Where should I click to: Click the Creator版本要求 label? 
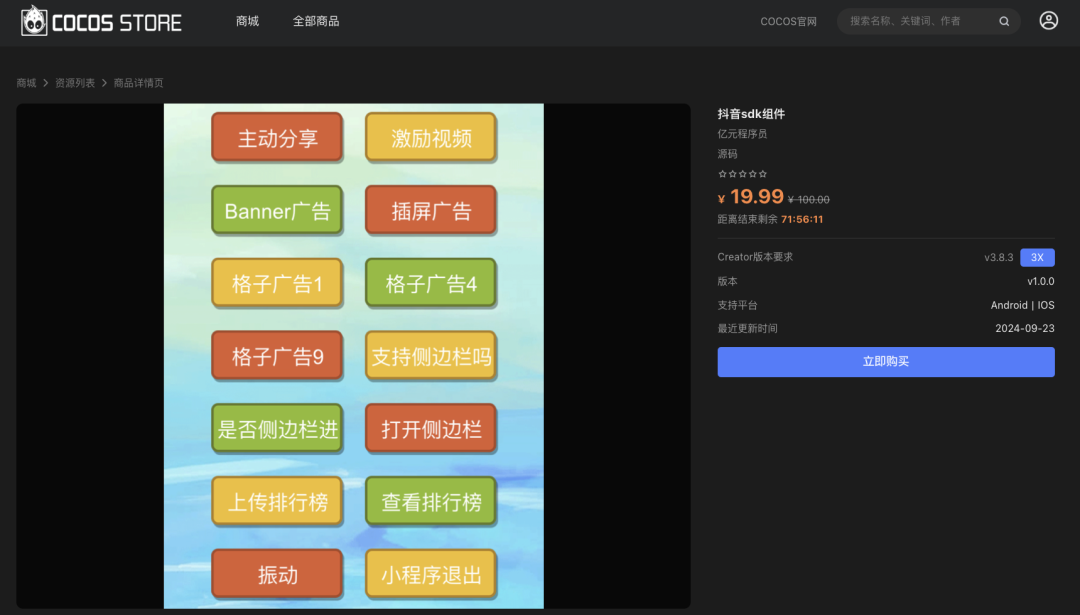(x=755, y=257)
